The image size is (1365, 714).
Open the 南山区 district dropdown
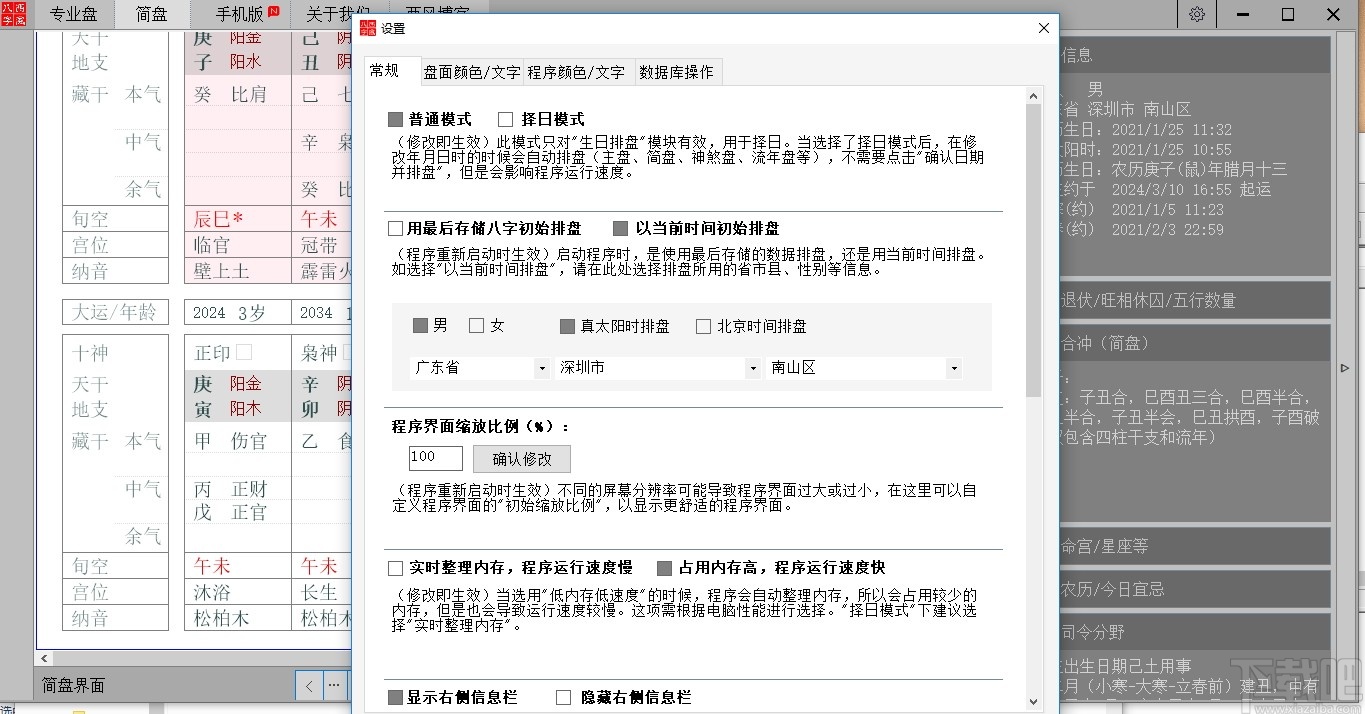click(954, 368)
